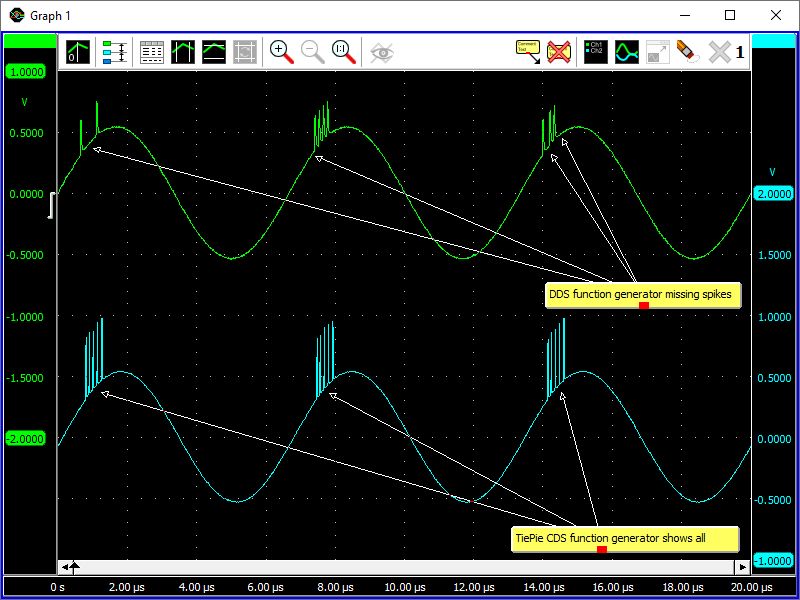Screen dimensions: 800x600
Task: Open the axis layout icon with colored boxes
Action: point(114,52)
